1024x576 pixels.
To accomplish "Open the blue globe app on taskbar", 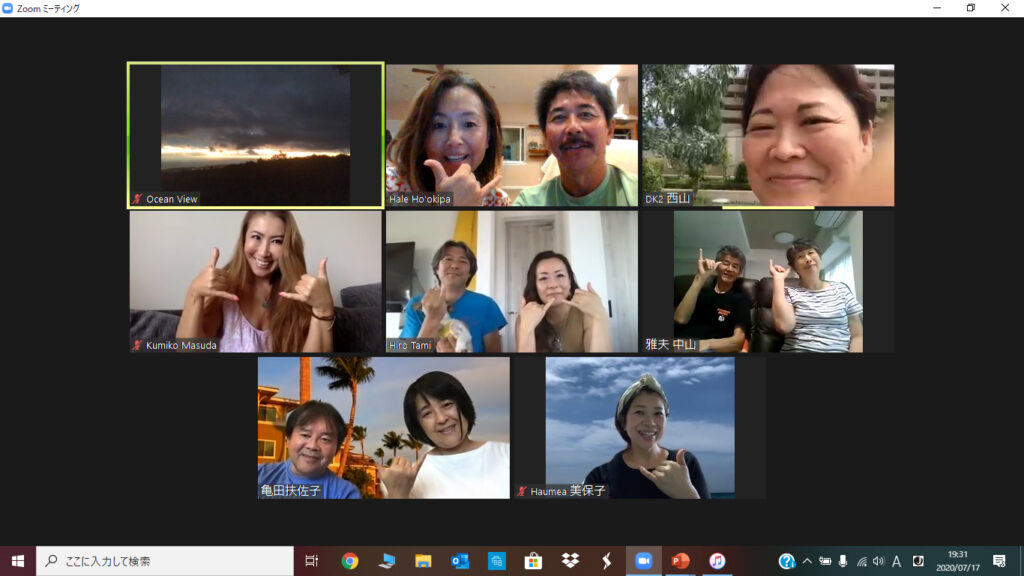I will click(x=496, y=561).
